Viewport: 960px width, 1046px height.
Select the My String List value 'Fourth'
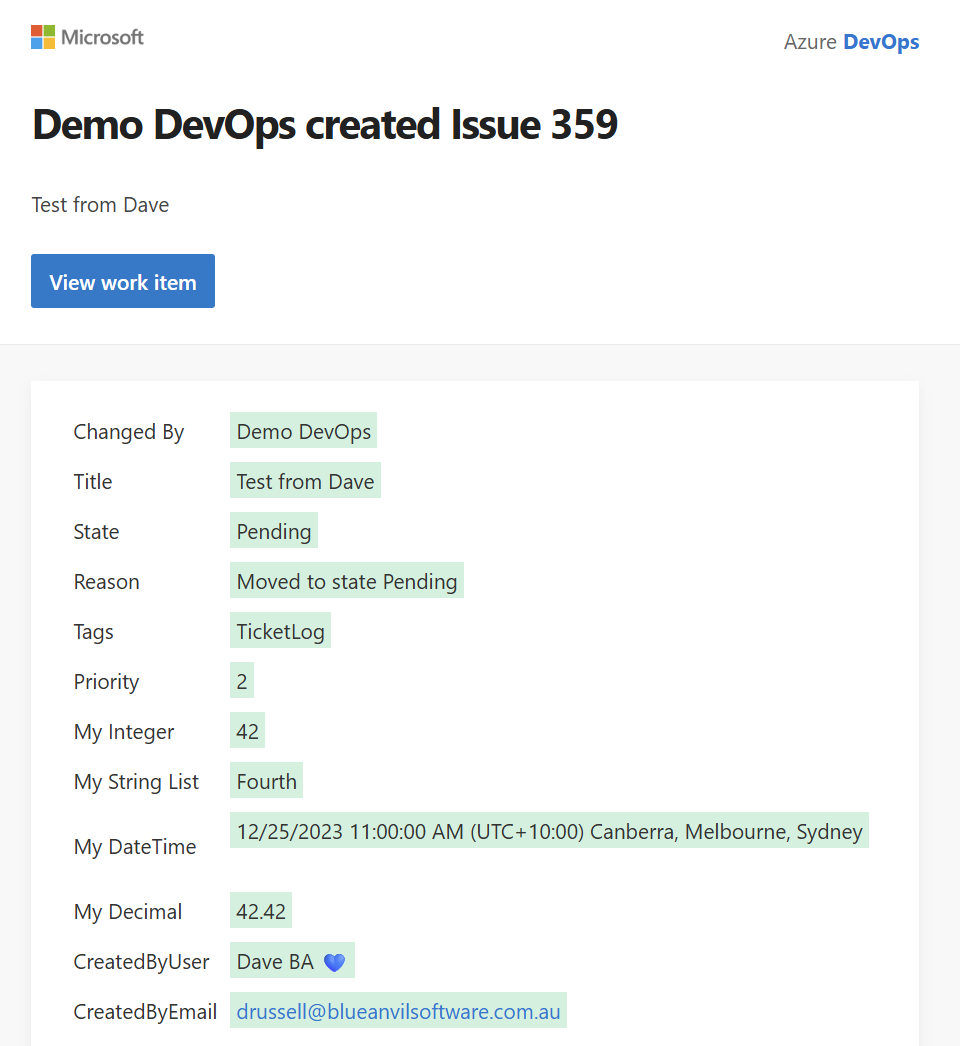[x=266, y=782]
